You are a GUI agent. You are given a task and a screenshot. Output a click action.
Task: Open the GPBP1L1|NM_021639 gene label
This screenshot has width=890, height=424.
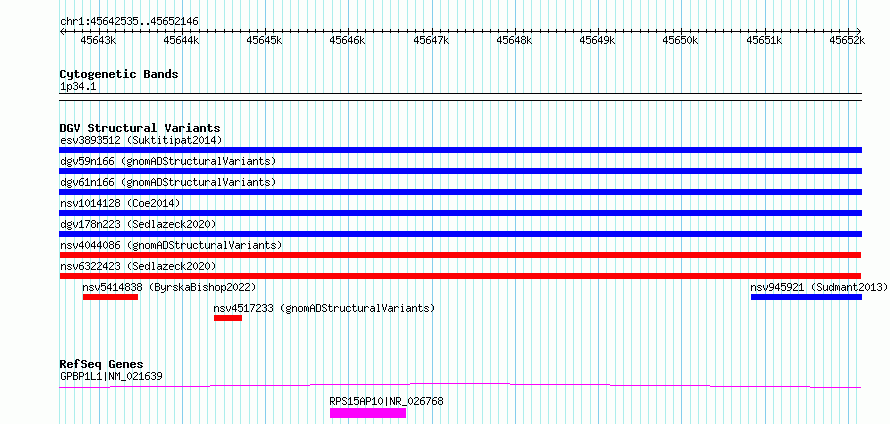112,376
